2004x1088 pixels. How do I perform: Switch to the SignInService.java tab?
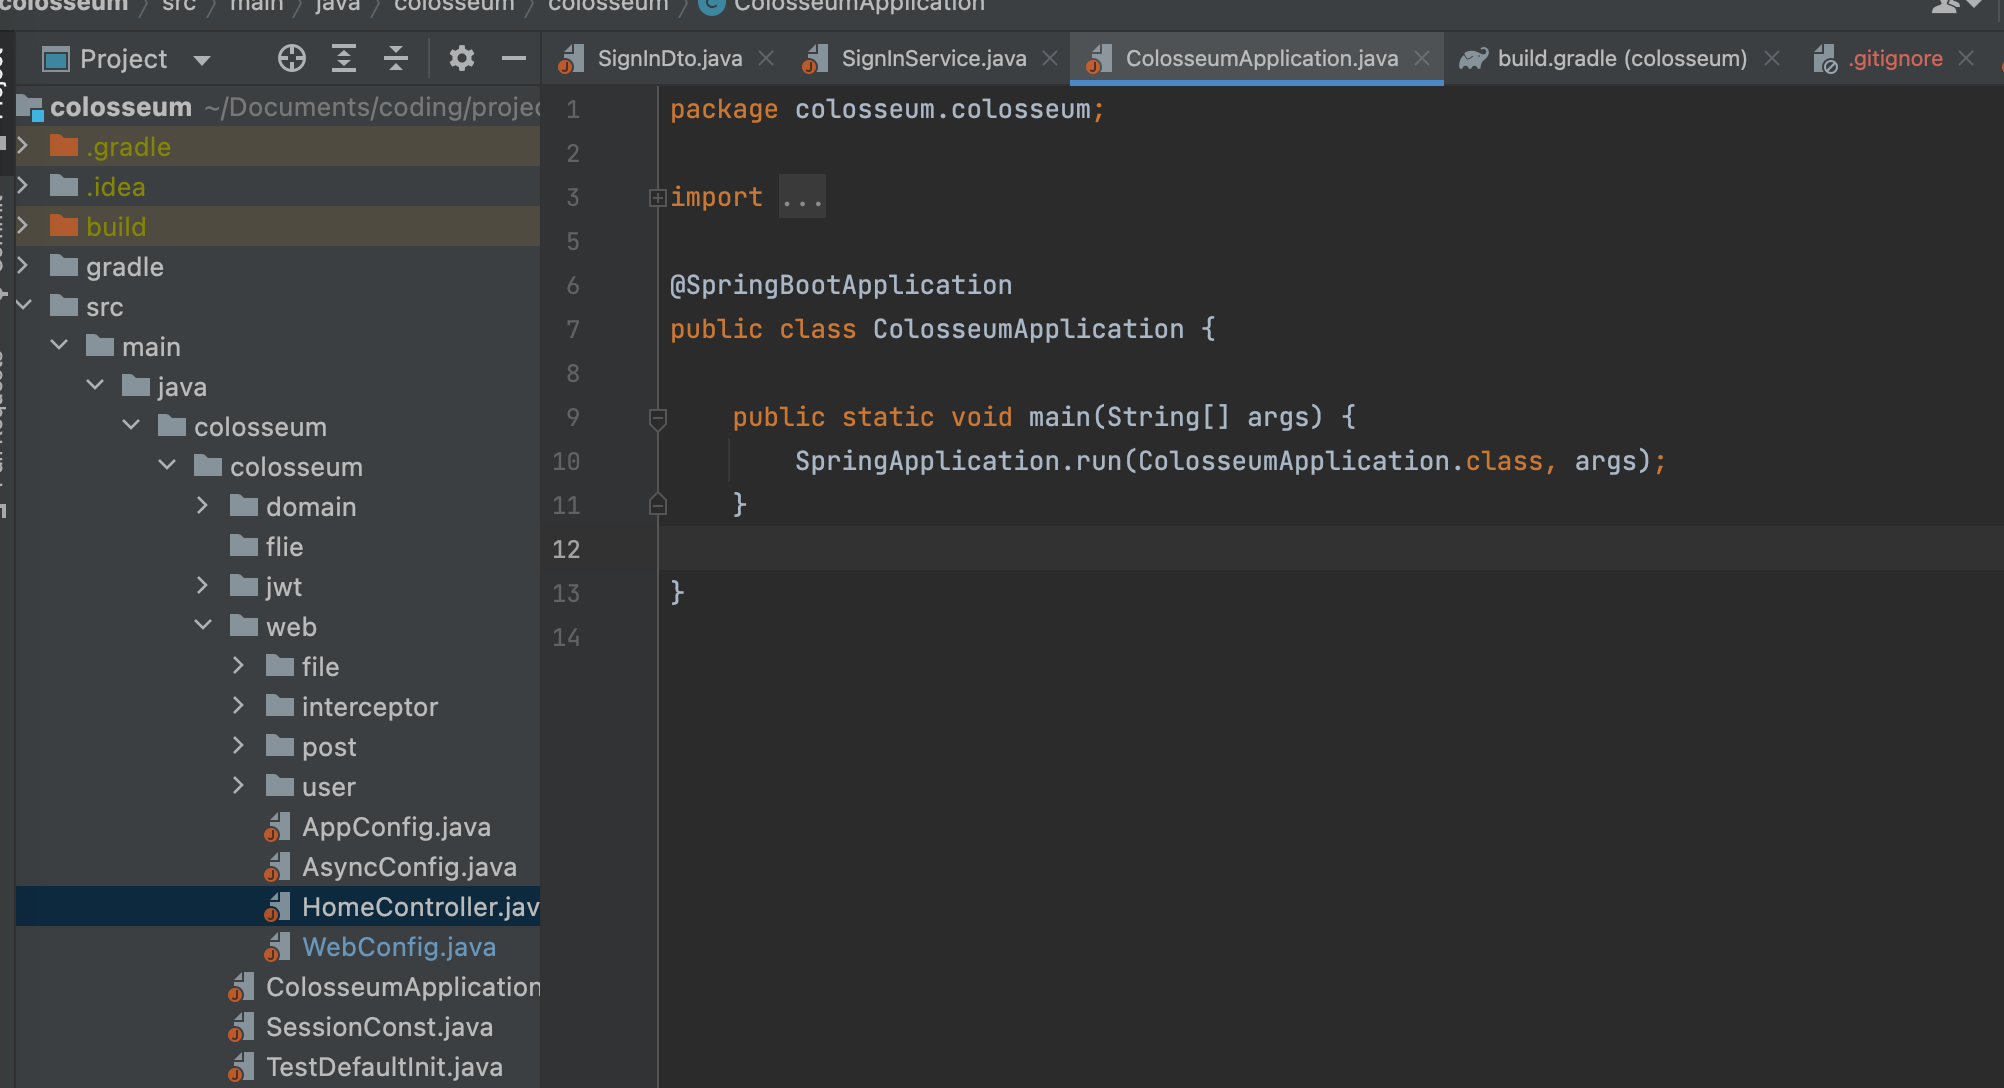coord(933,59)
